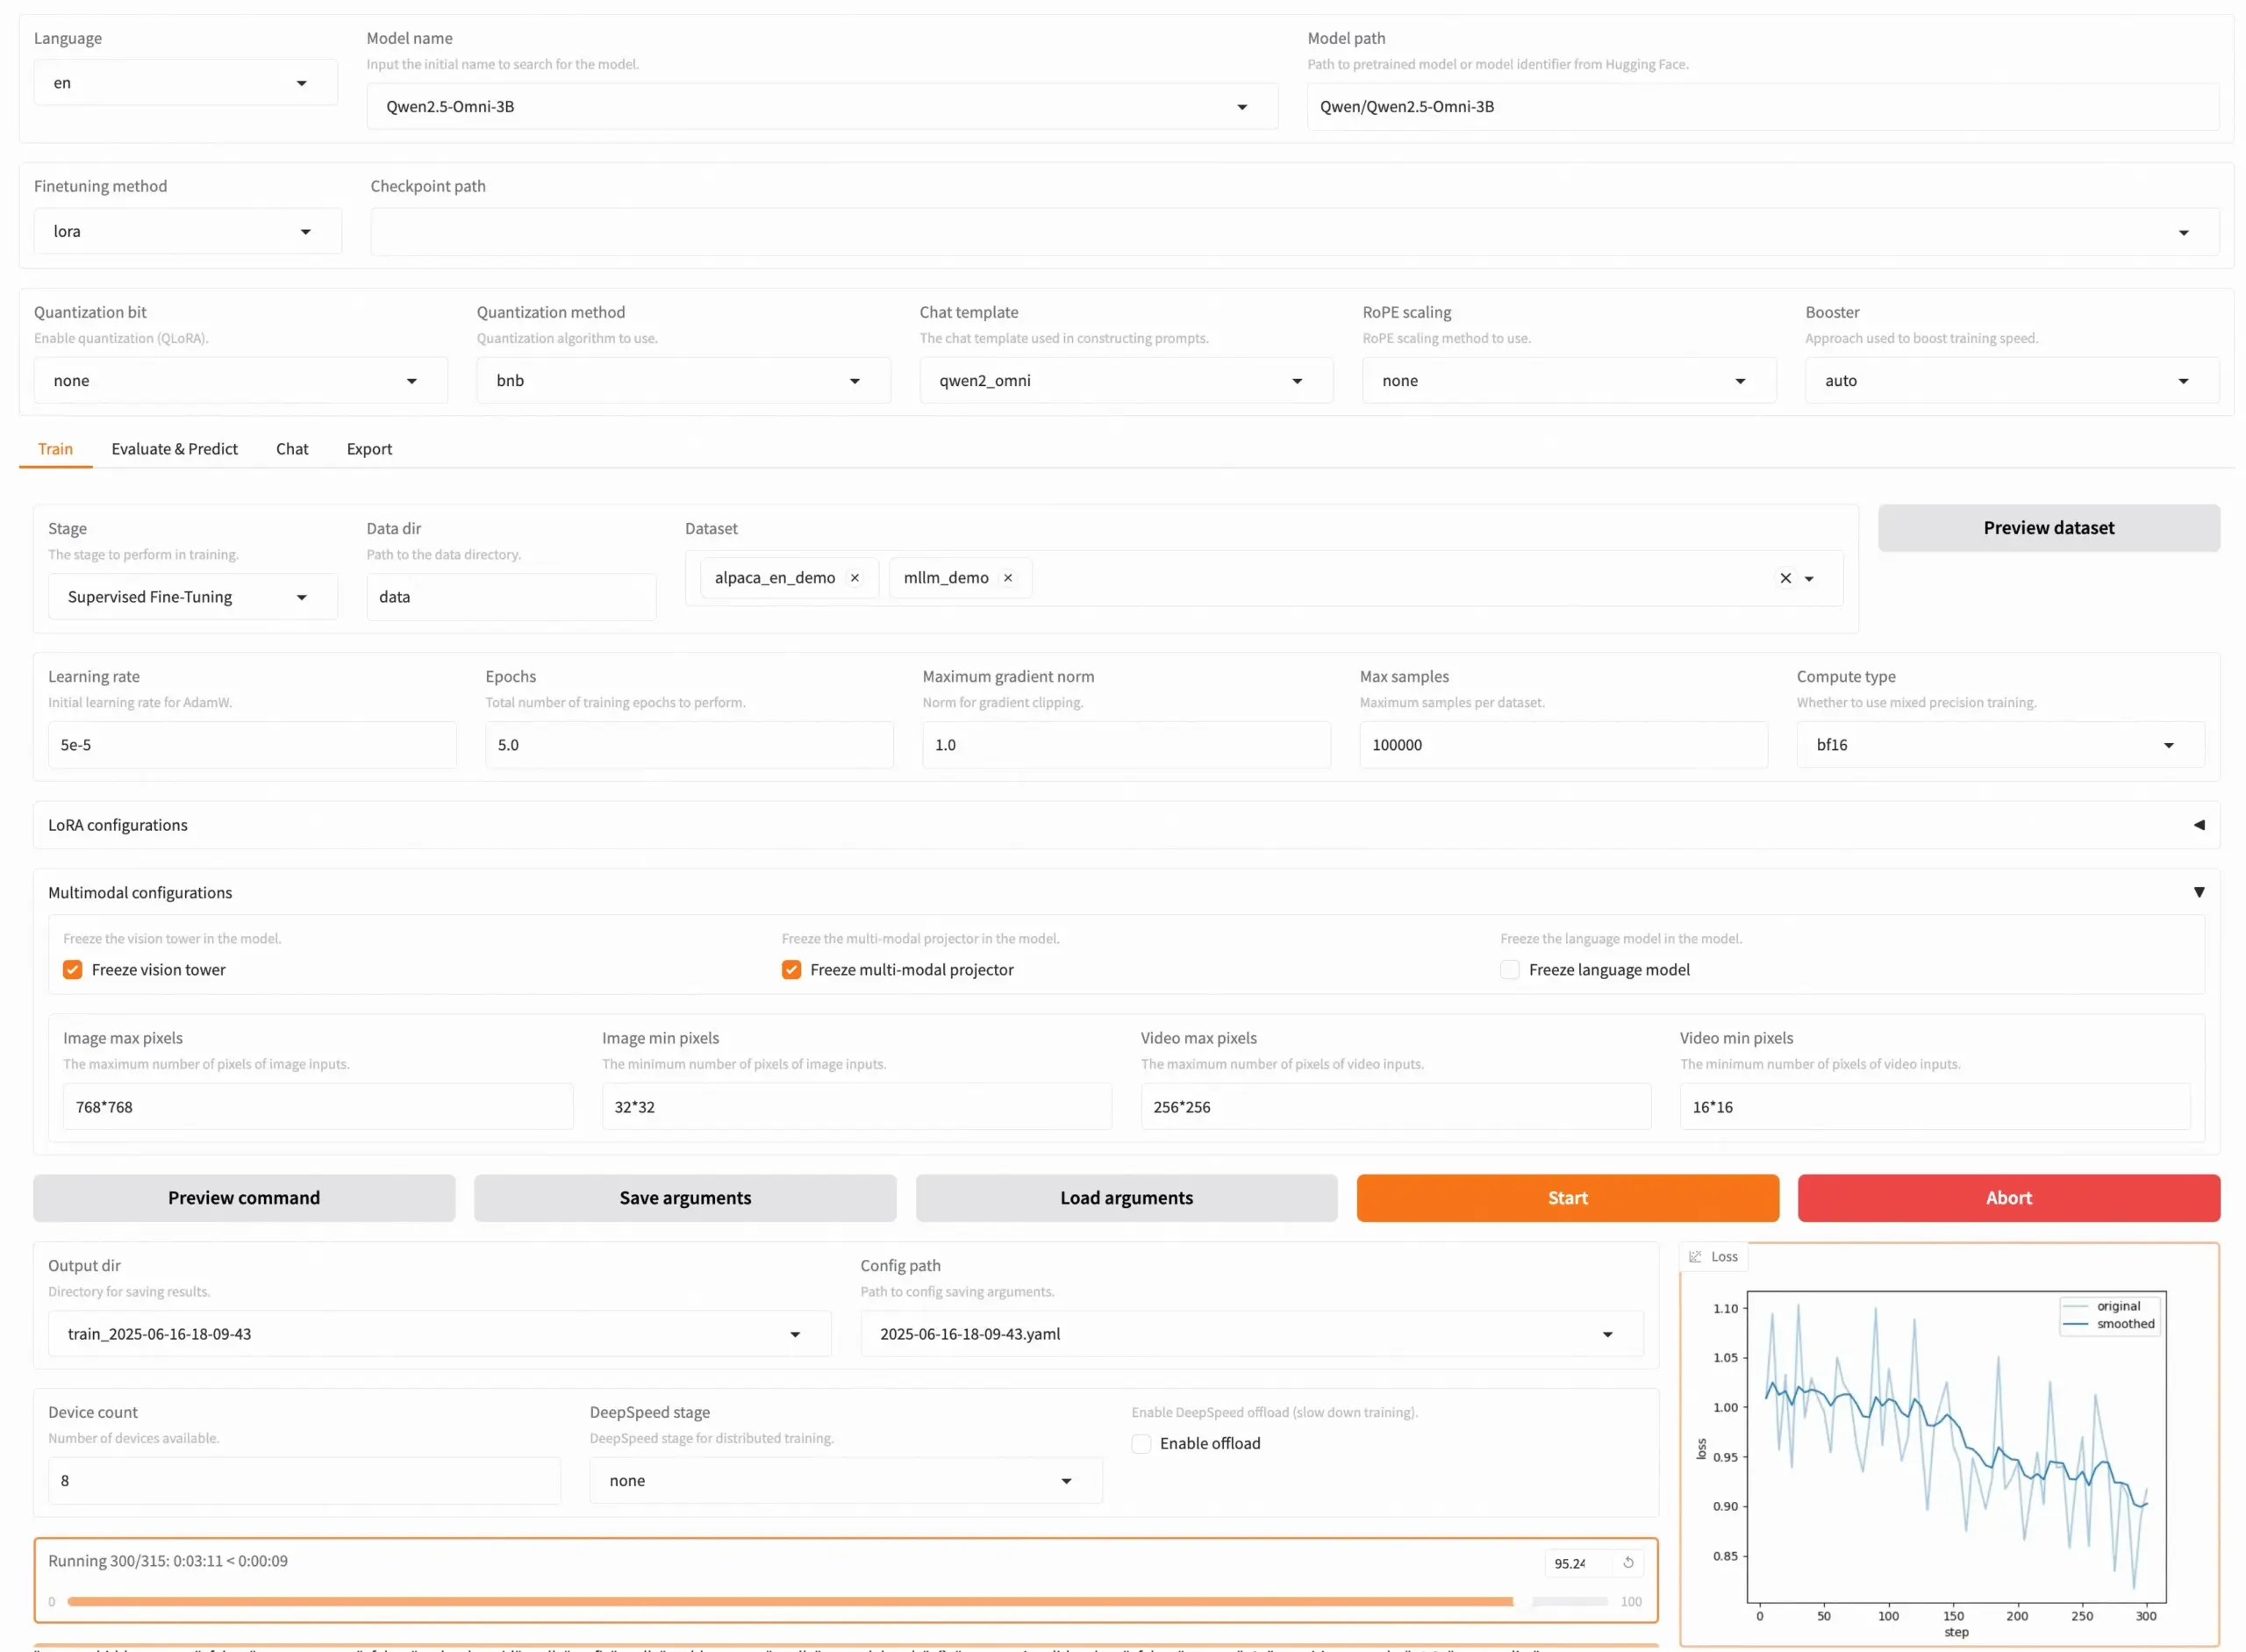
Task: Click the Abort button
Action: click(2008, 1198)
